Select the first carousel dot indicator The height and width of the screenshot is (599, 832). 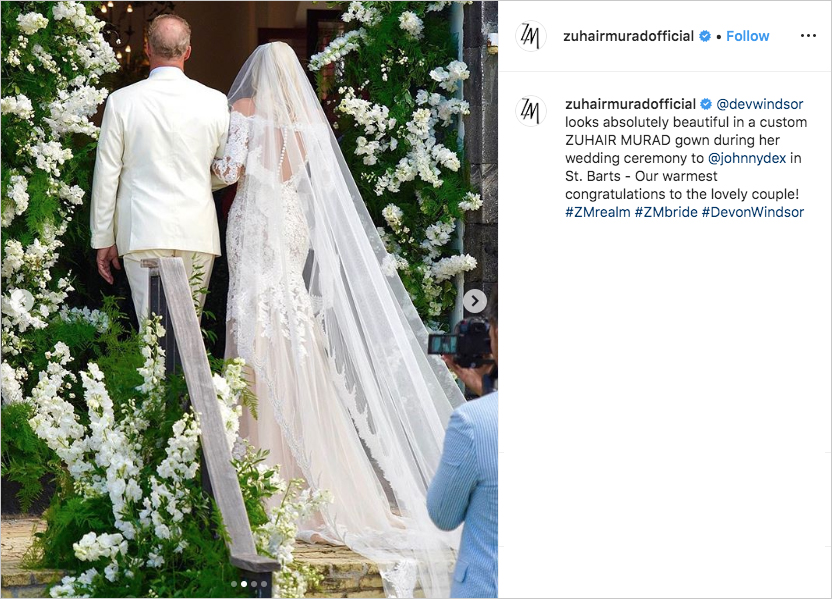click(x=234, y=584)
